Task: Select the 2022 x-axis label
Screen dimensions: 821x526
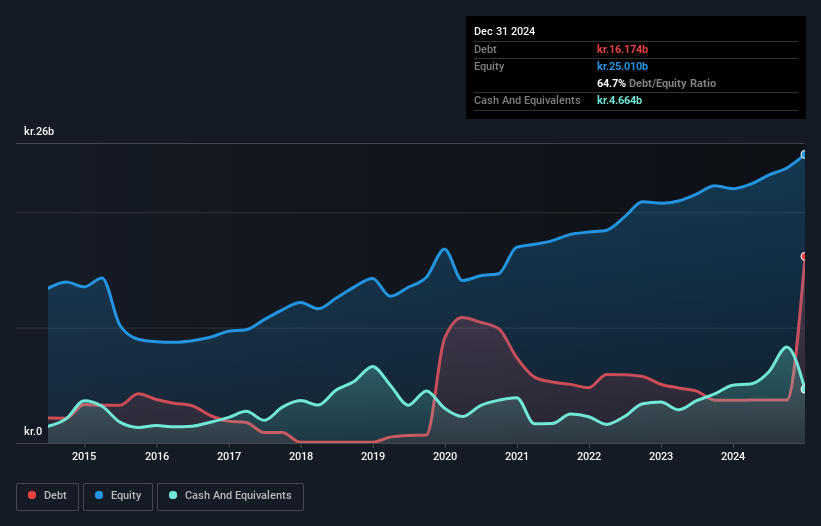Action: click(589, 456)
